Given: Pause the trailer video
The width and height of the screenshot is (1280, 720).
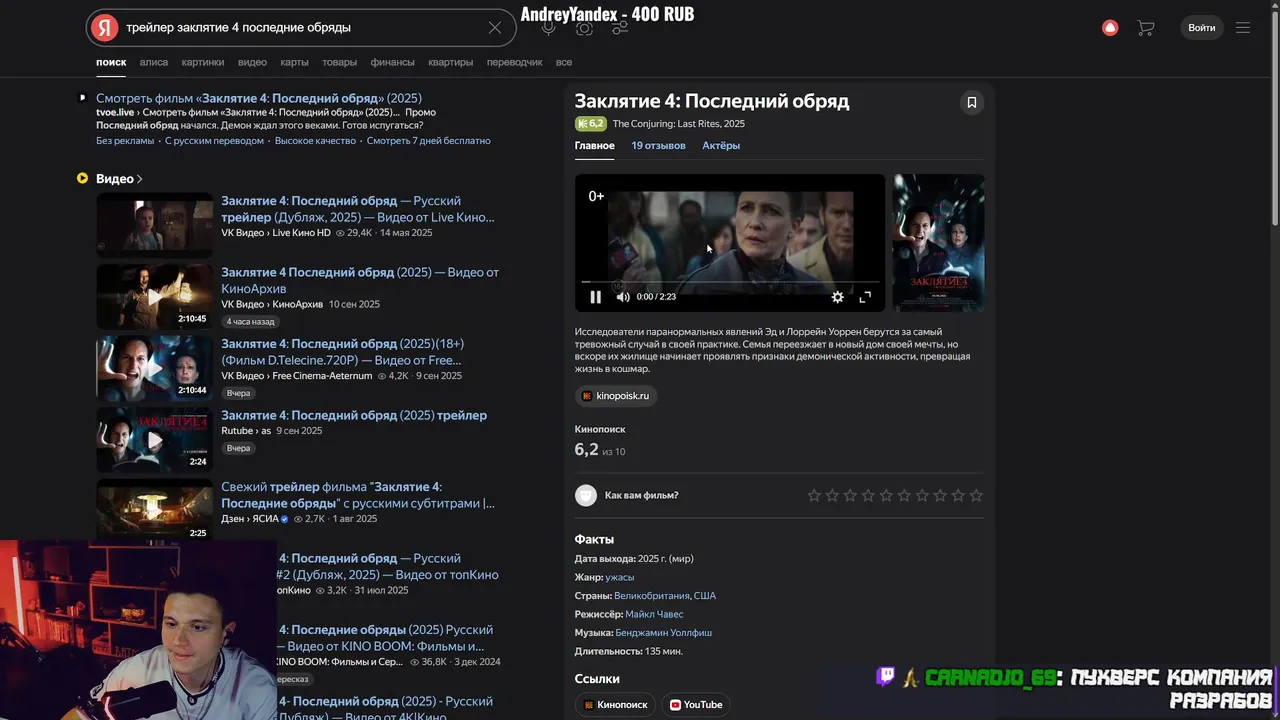Looking at the screenshot, I should (595, 297).
